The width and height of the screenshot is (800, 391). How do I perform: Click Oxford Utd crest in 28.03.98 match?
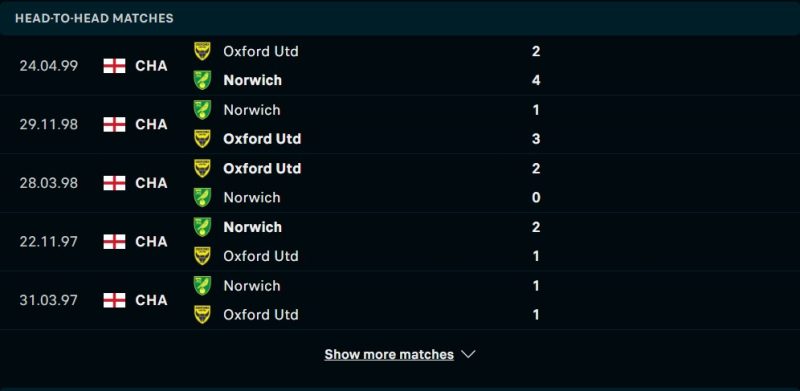pos(202,168)
